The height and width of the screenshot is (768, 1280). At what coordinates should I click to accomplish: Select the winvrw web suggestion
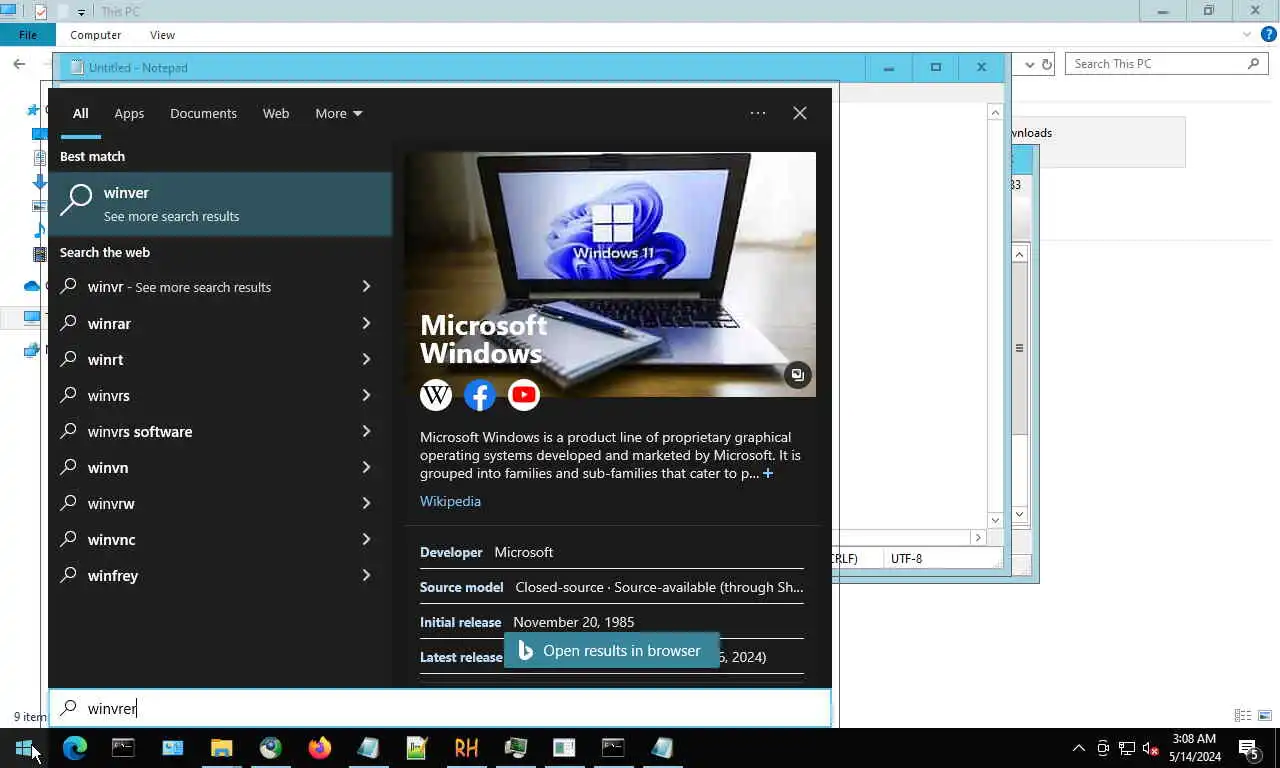click(220, 503)
